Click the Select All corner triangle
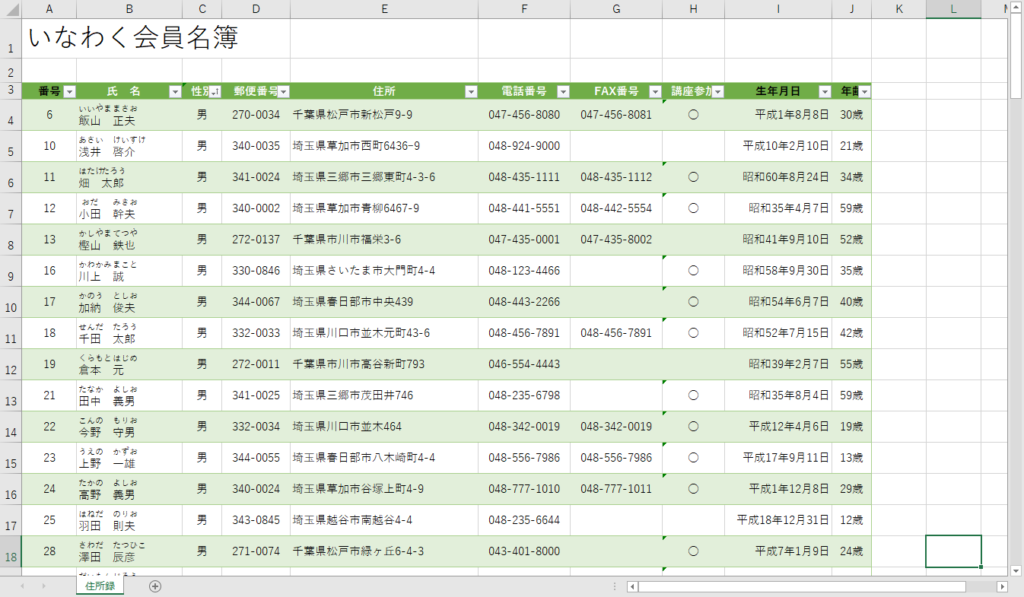1024x597 pixels. [11, 9]
